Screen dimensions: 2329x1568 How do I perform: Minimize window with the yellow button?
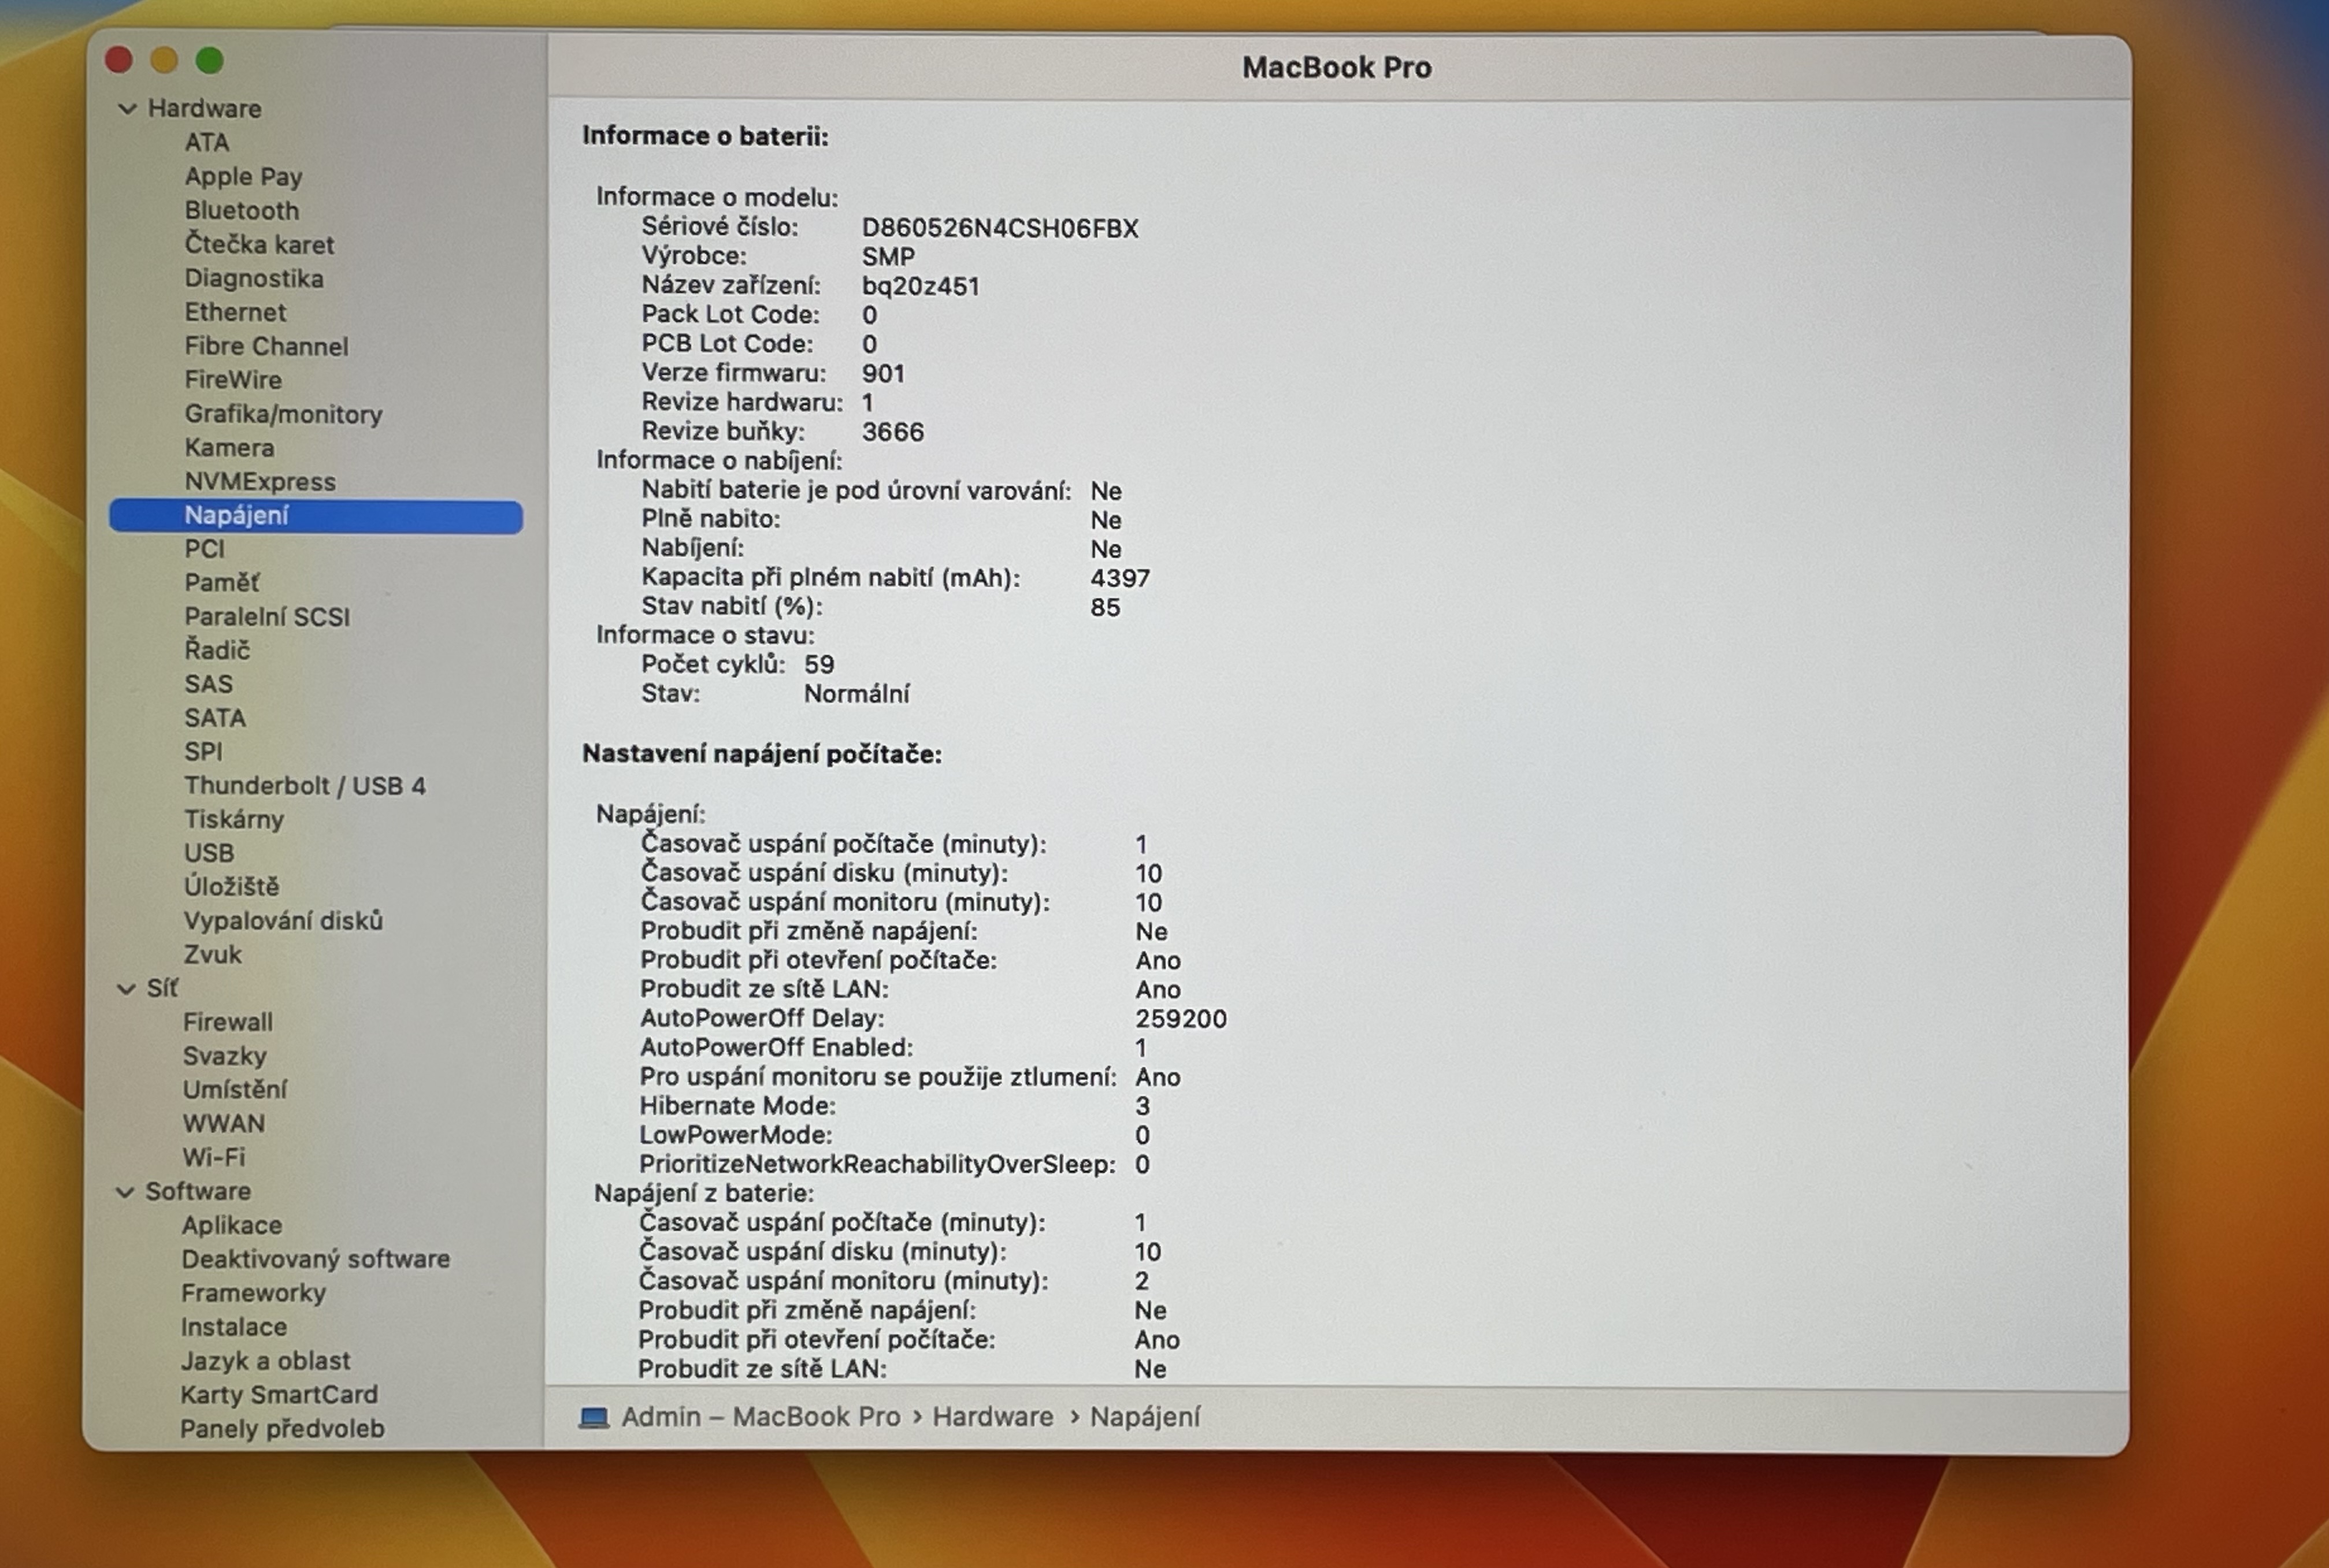click(164, 61)
